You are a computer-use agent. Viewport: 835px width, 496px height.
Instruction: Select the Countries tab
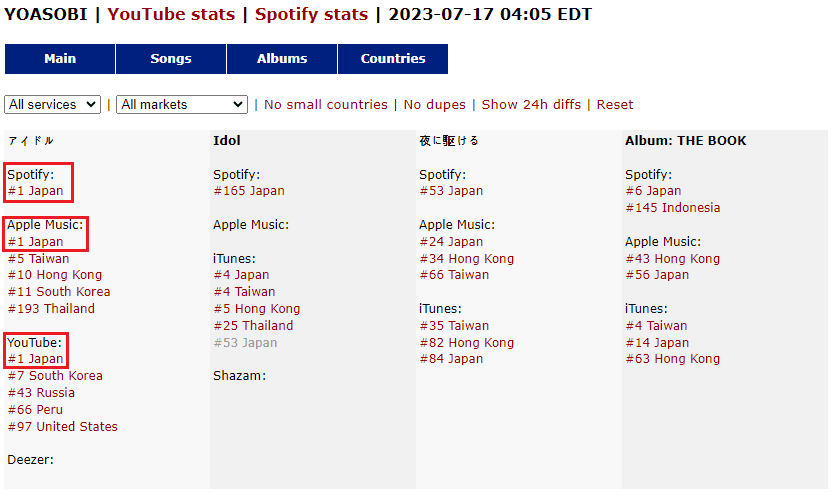click(393, 59)
